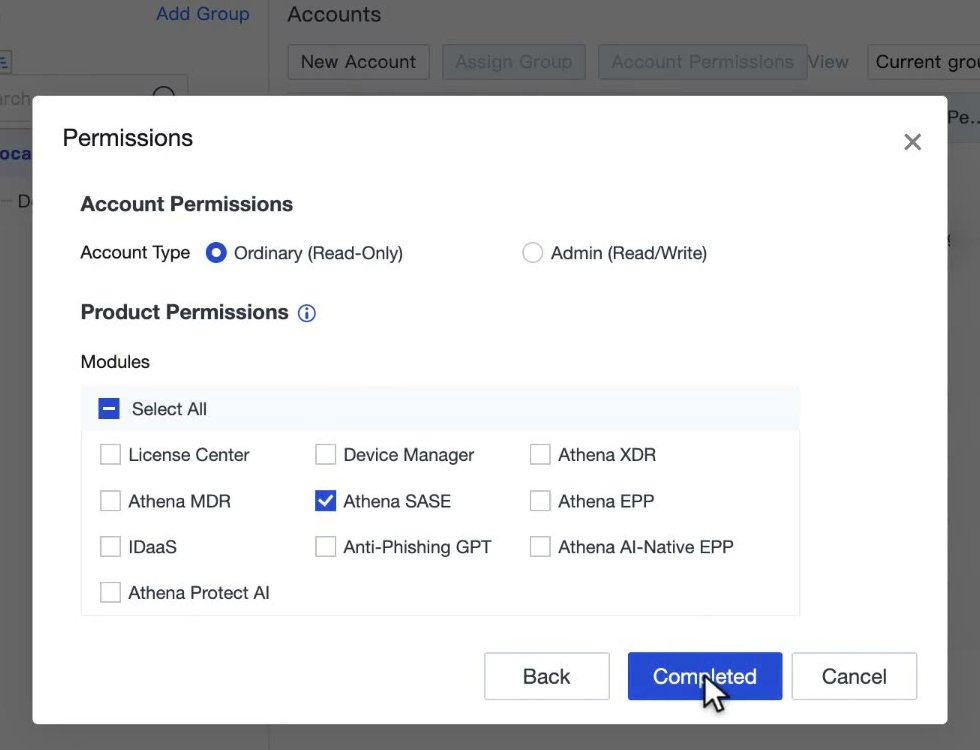This screenshot has height=750, width=980.
Task: Cancel the Permissions dialog
Action: point(854,676)
